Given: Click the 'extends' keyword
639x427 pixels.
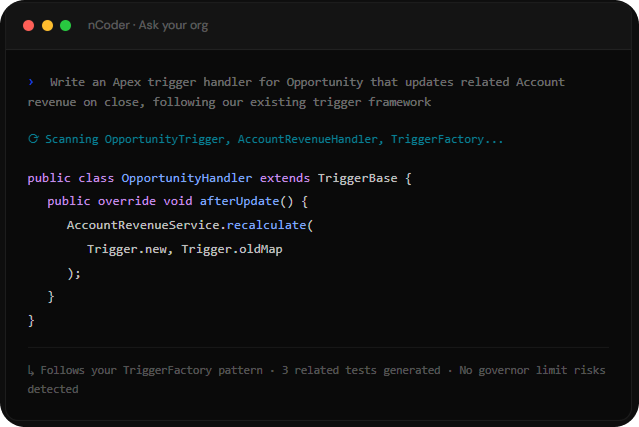Looking at the screenshot, I should [285, 178].
